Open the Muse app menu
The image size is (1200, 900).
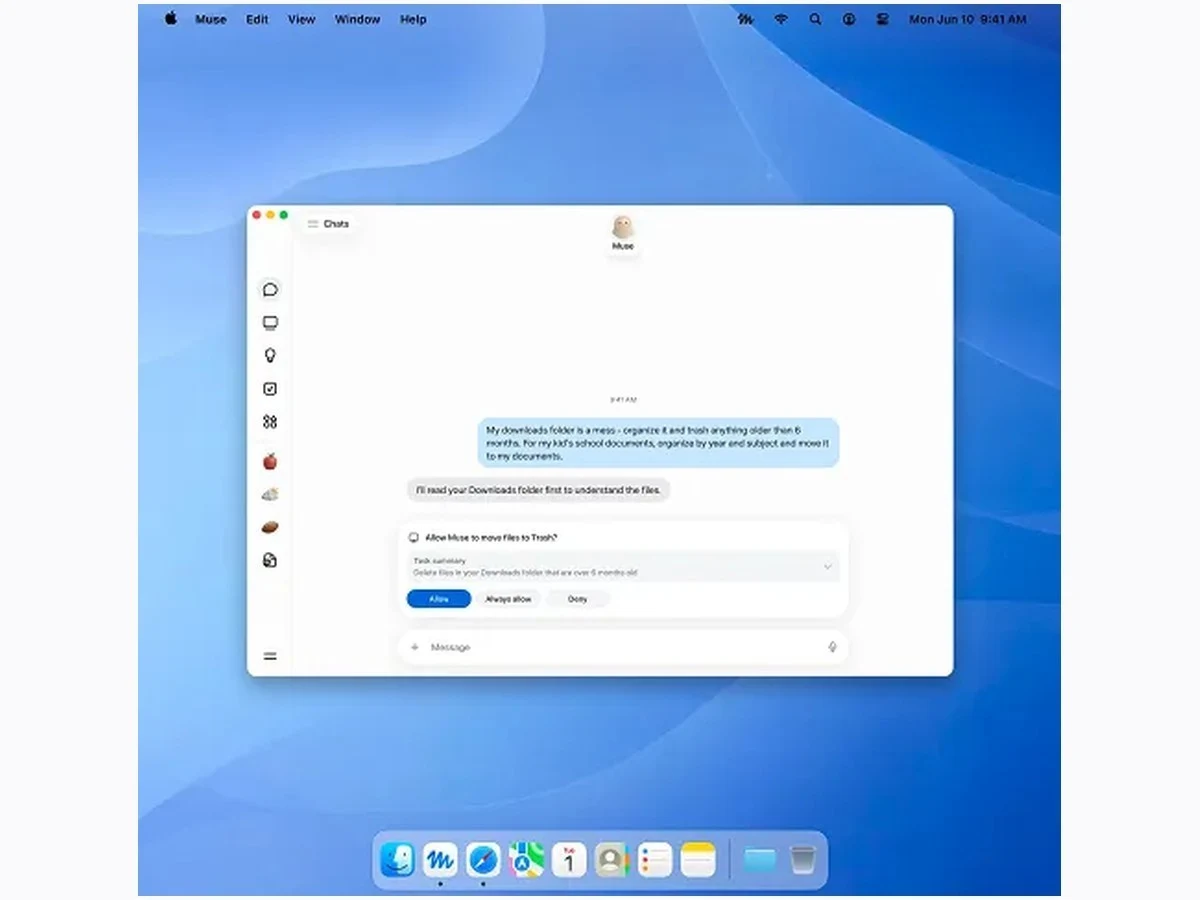coord(211,19)
